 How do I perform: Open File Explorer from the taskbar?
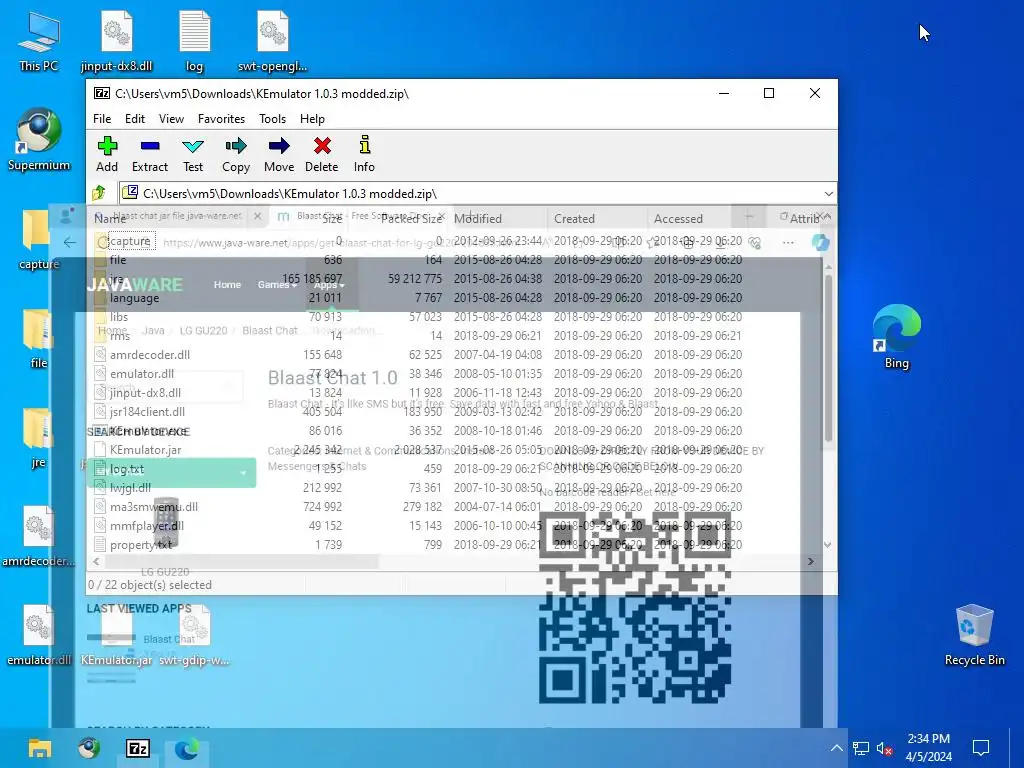click(x=39, y=748)
